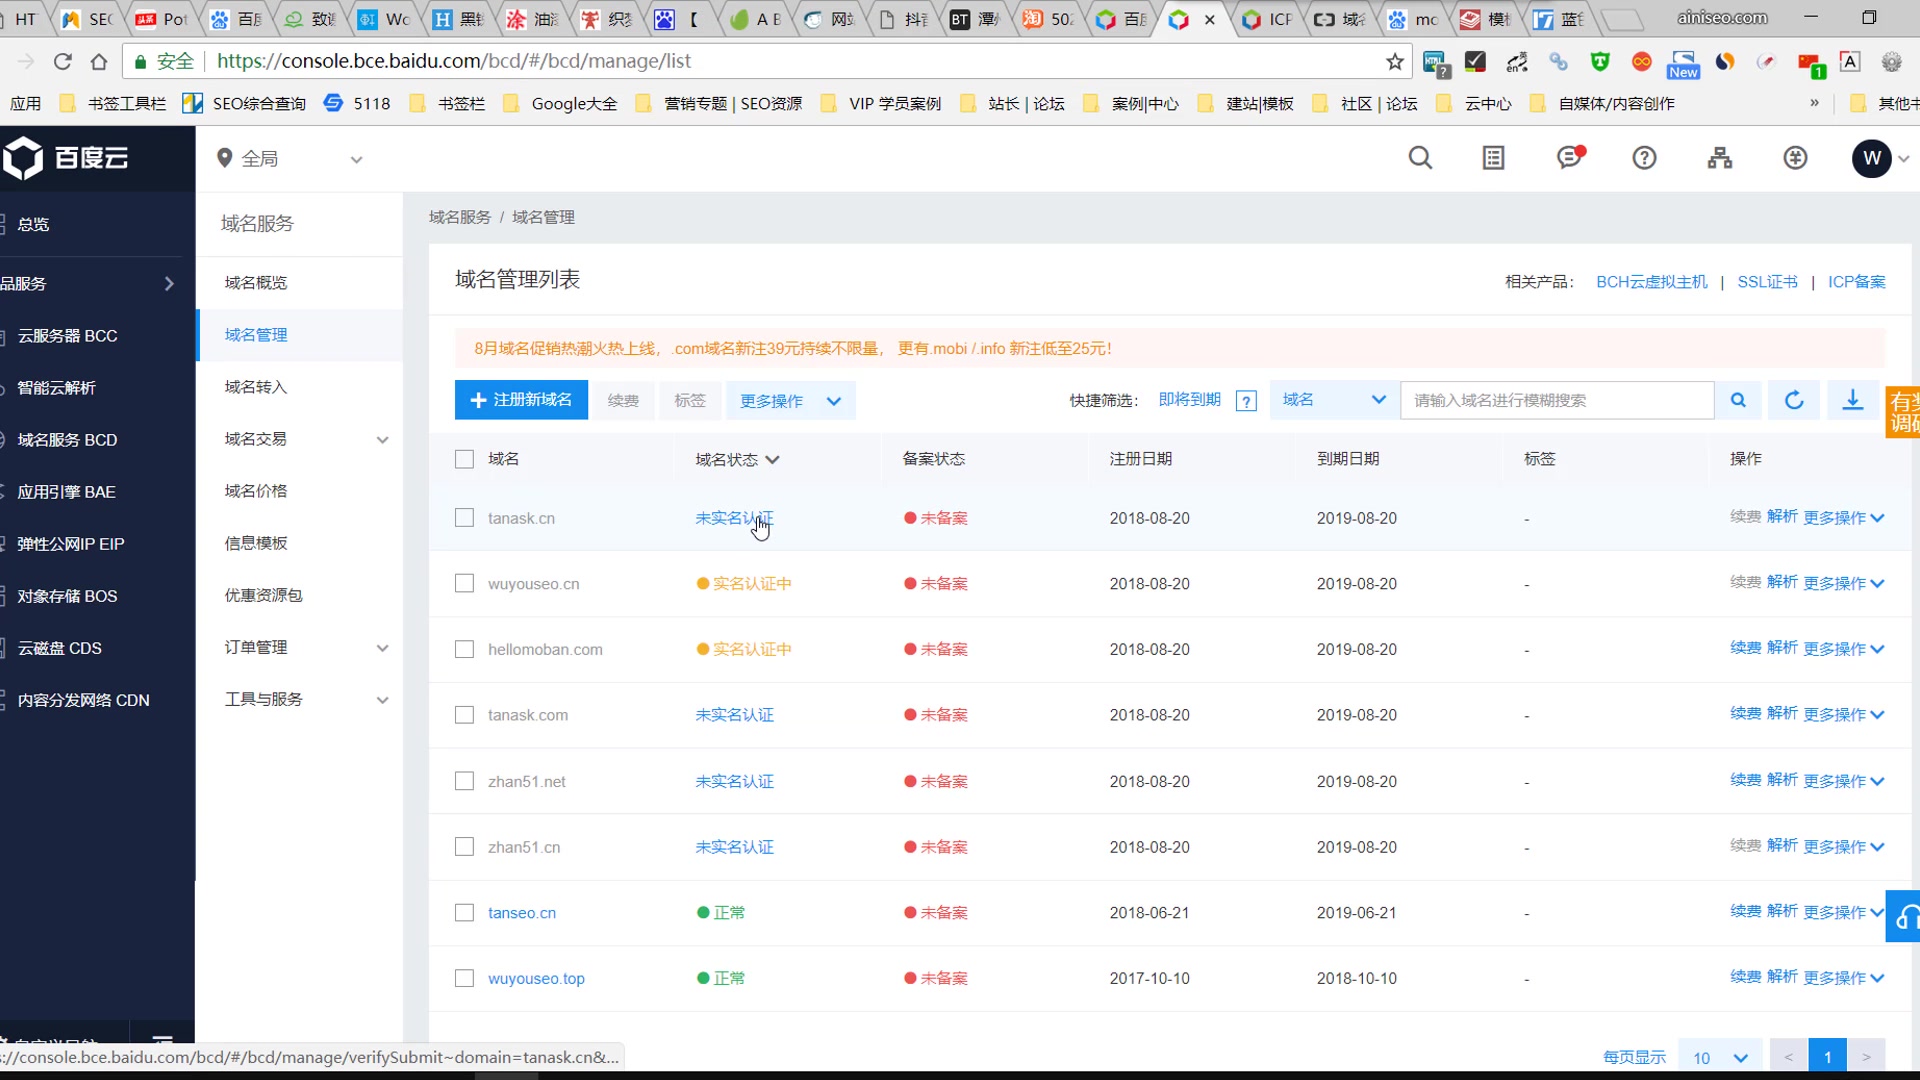Click the 注册新域名 button

pyautogui.click(x=521, y=400)
